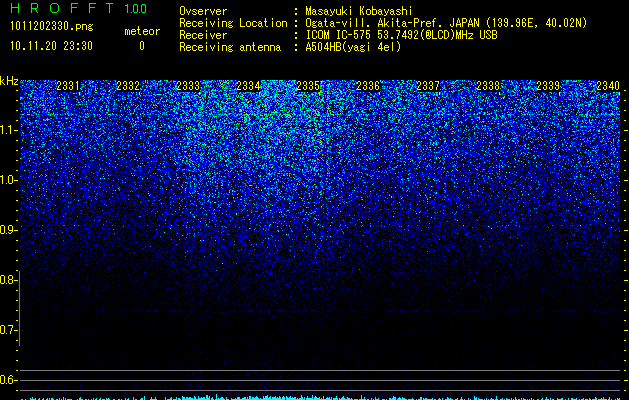Image resolution: width=629 pixels, height=400 pixels.
Task: Click the Ovserver field label
Action: (203, 11)
